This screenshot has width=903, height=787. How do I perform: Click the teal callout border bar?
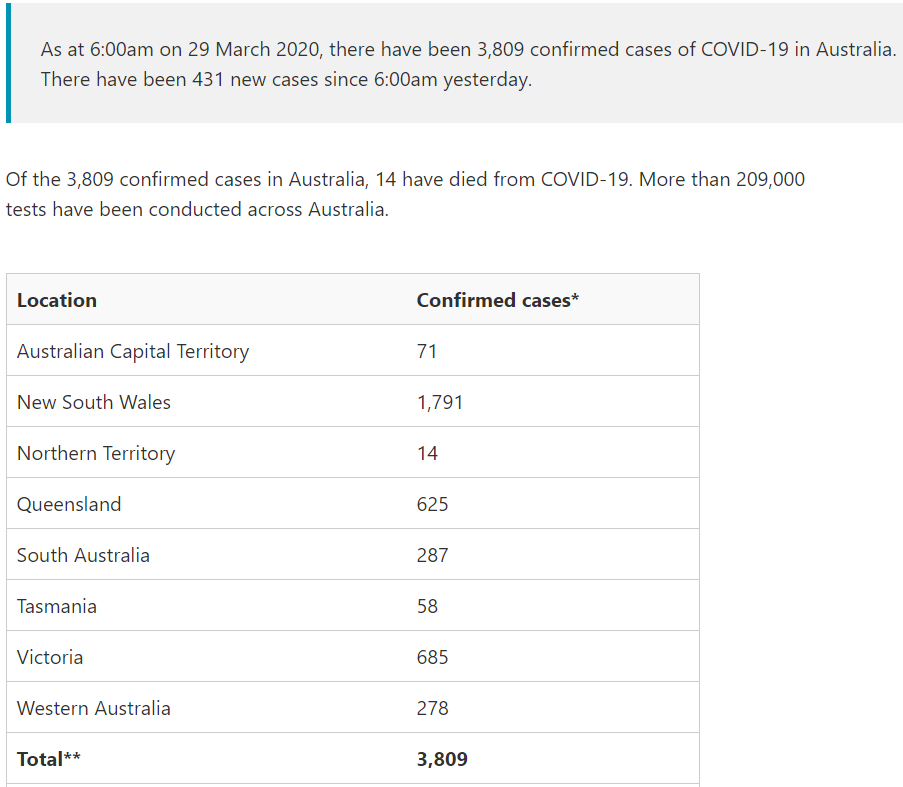[x=9, y=63]
